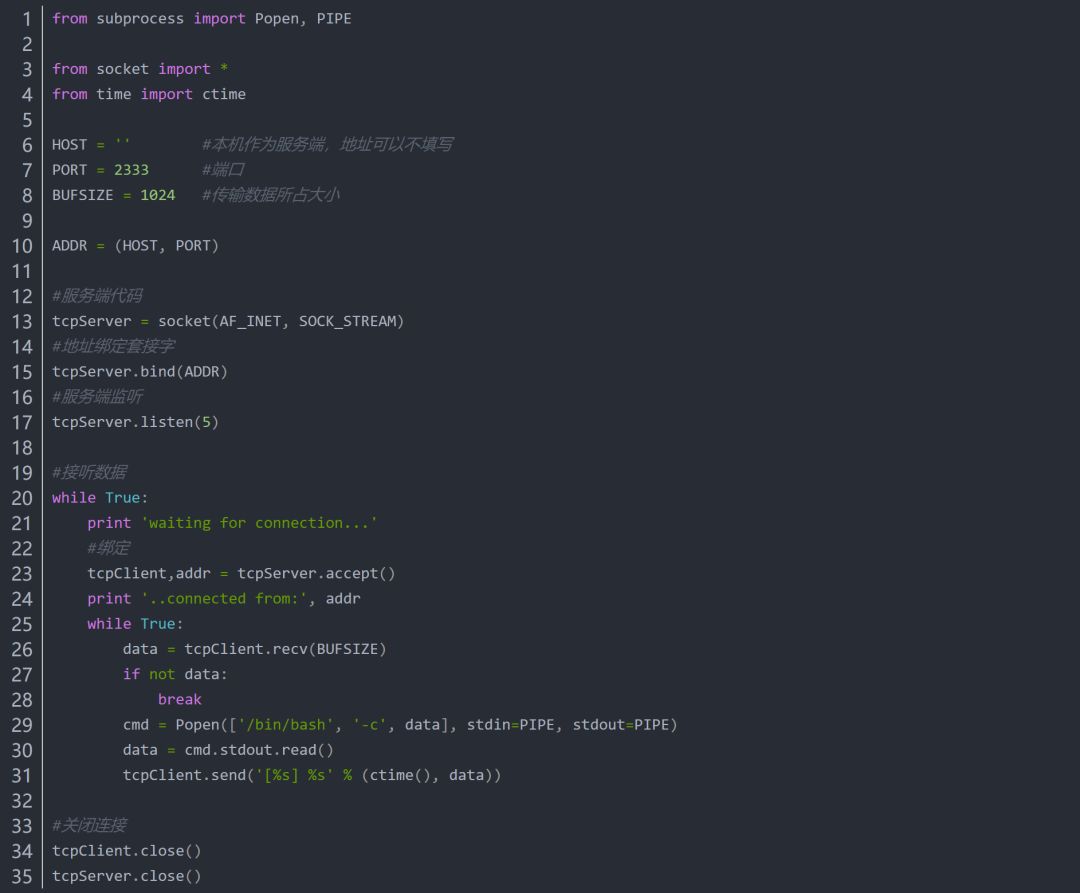Screen dimensions: 1080x893
Task: Click '/bin/bash' string in Popen call
Action: click(286, 725)
